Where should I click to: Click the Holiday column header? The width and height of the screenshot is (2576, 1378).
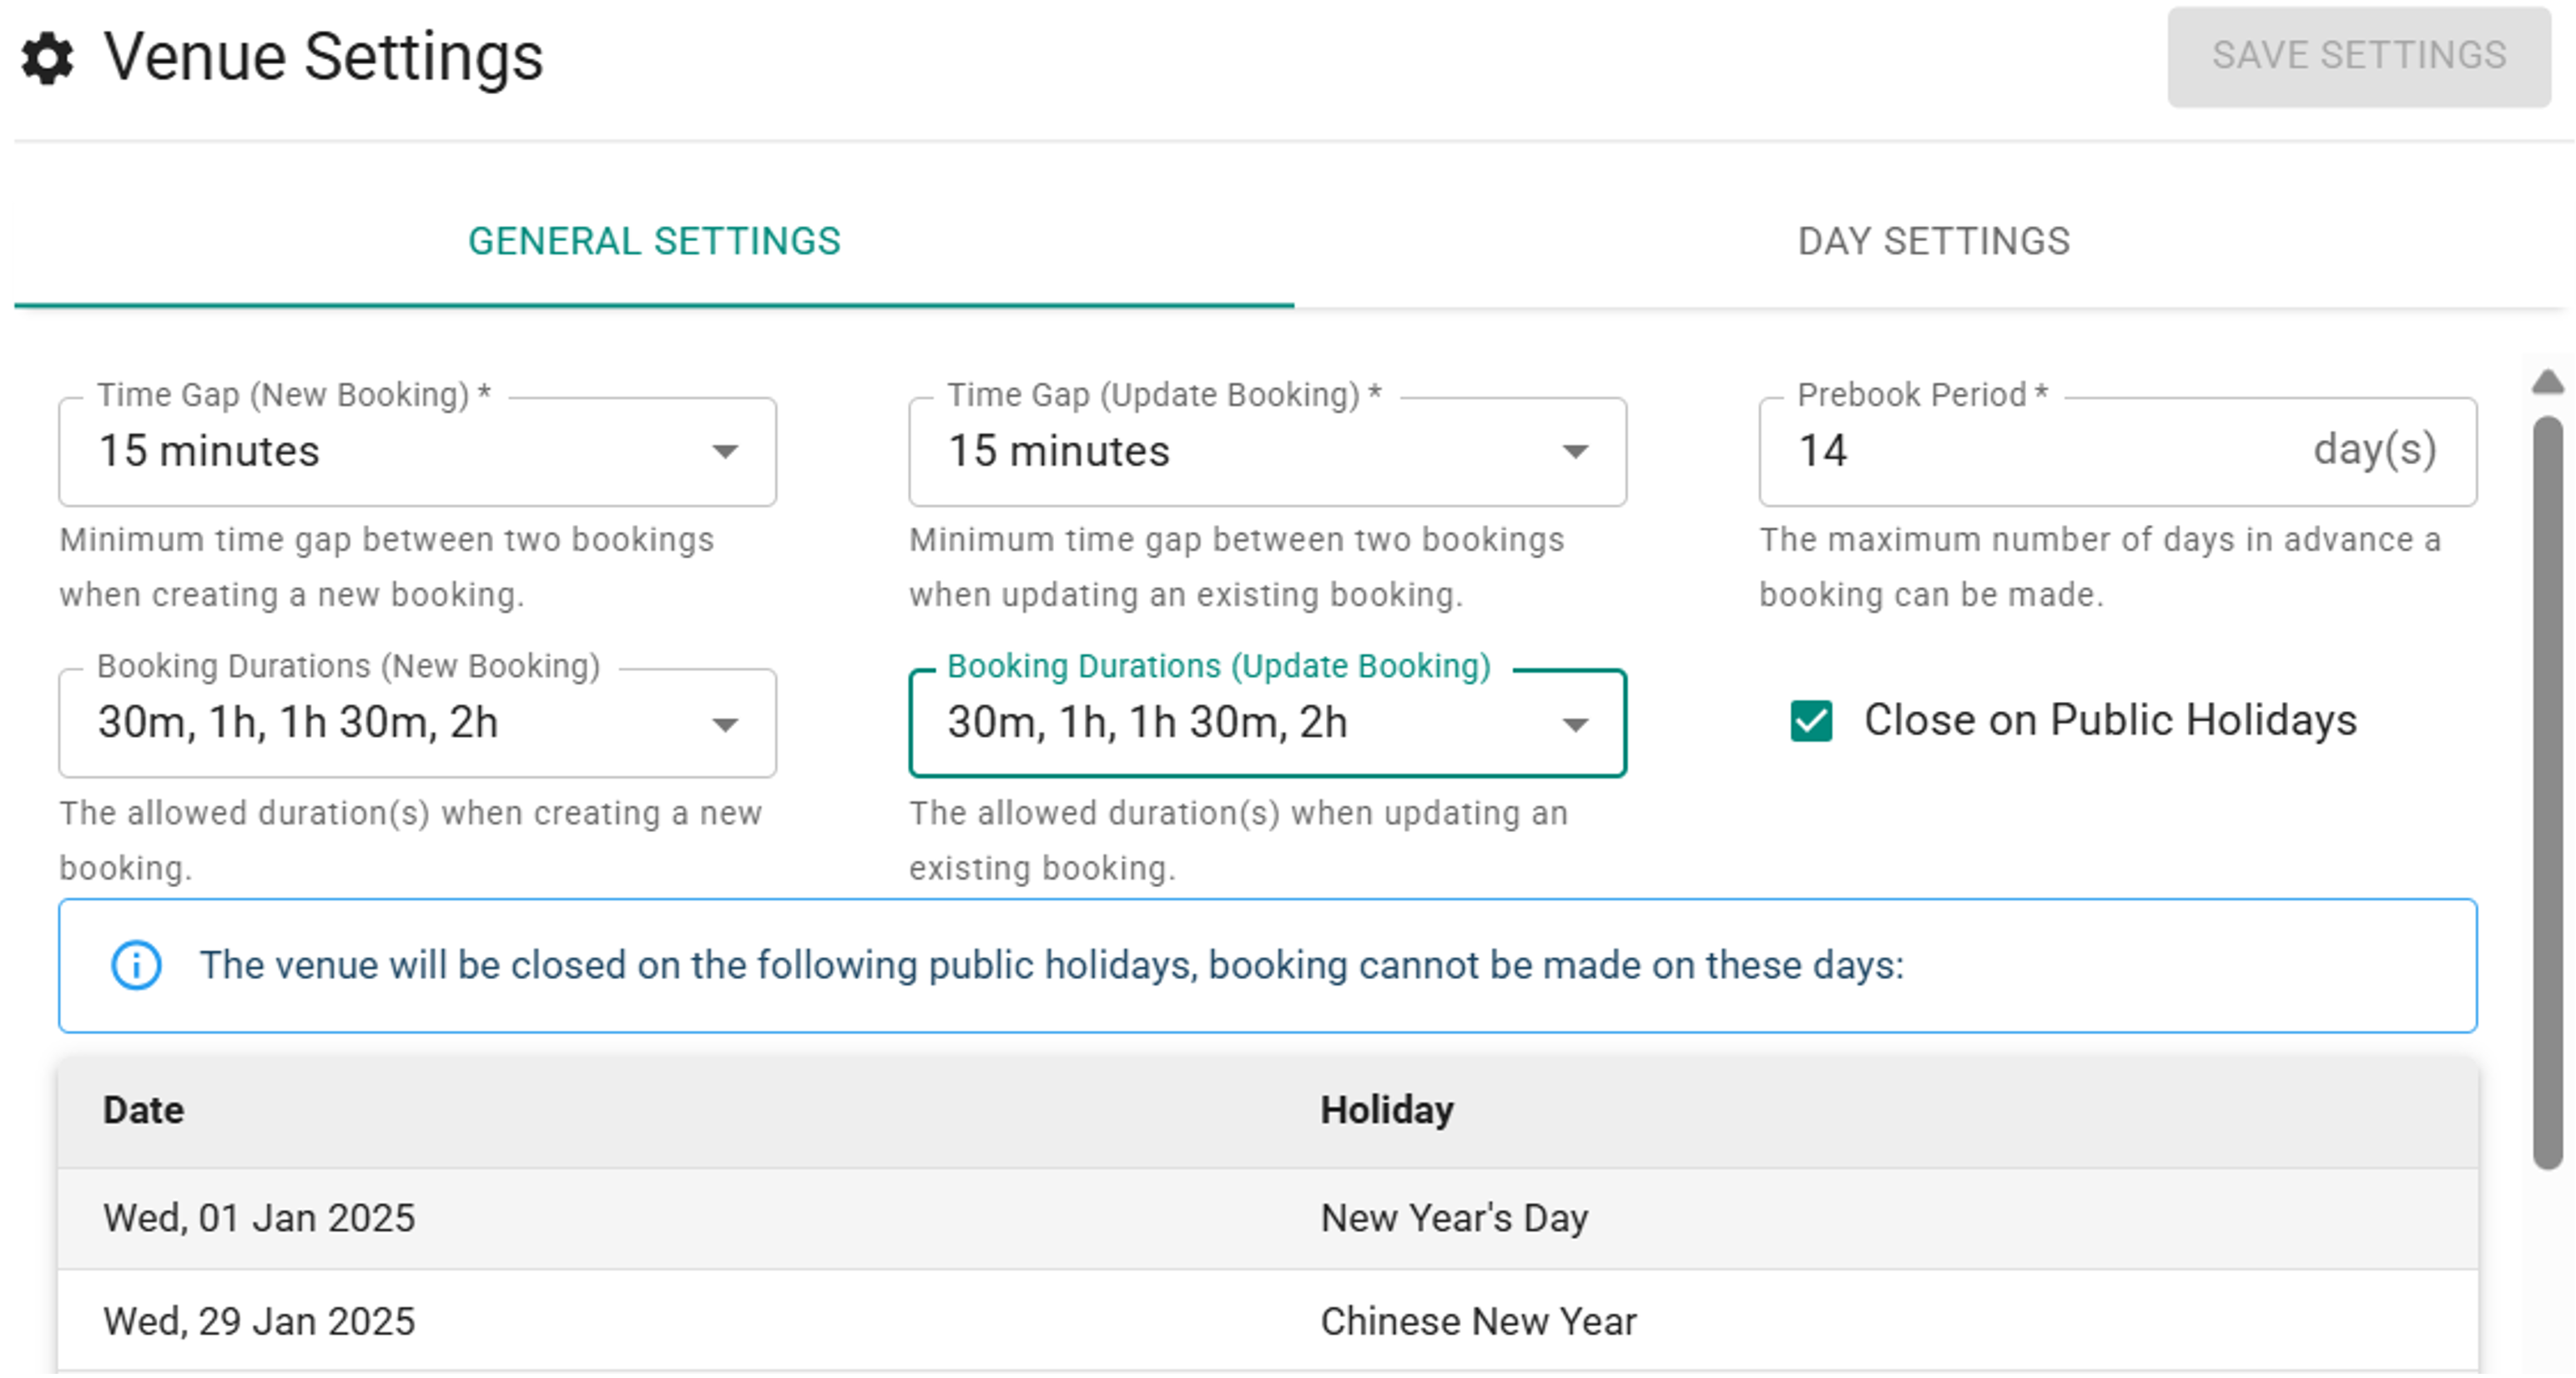click(x=1387, y=1111)
